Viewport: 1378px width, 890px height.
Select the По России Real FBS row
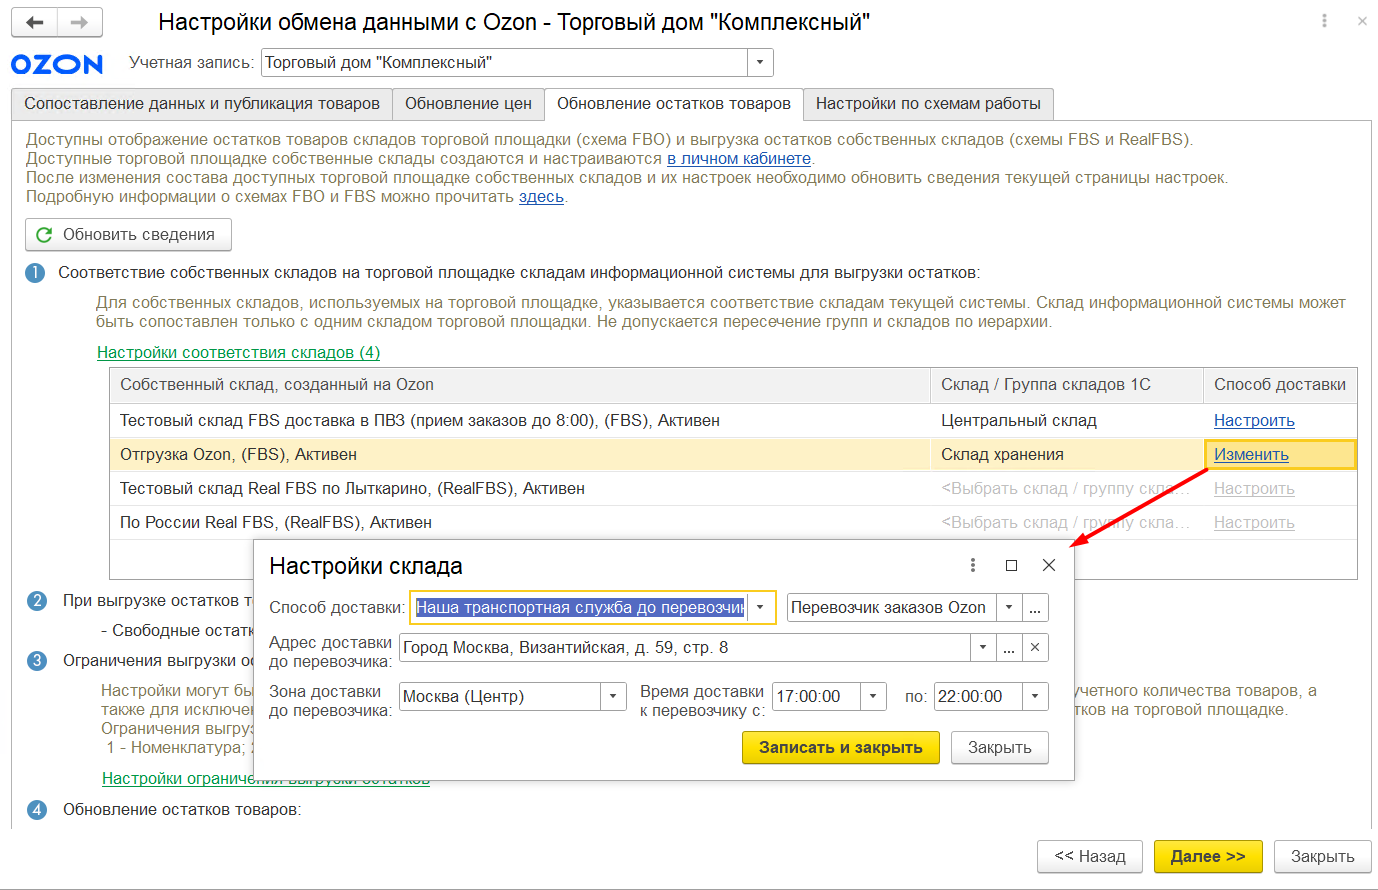(733, 523)
